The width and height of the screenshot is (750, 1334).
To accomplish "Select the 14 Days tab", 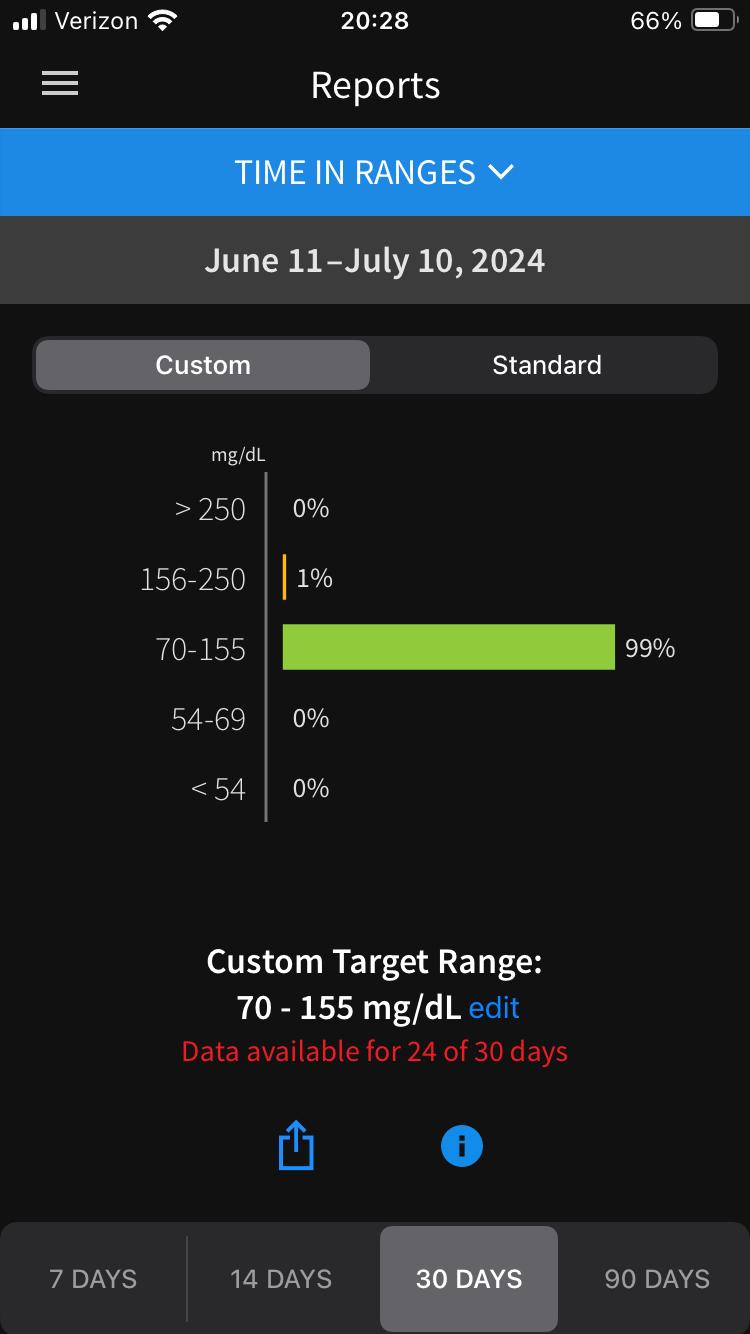I will pyautogui.click(x=281, y=1279).
